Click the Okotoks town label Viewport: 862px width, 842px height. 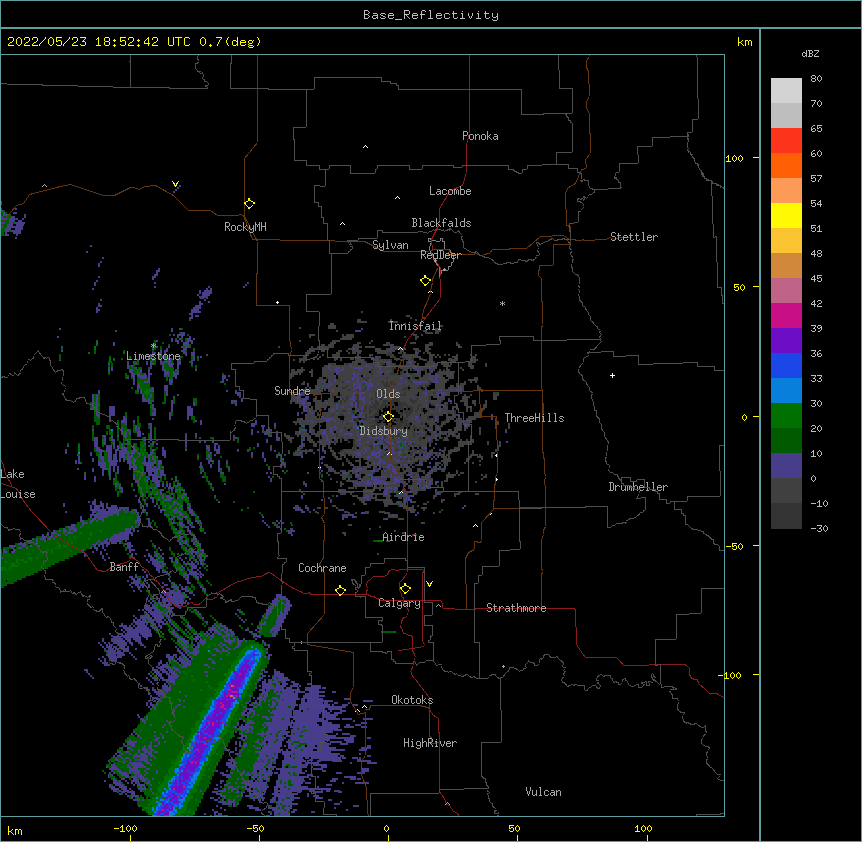[x=412, y=700]
